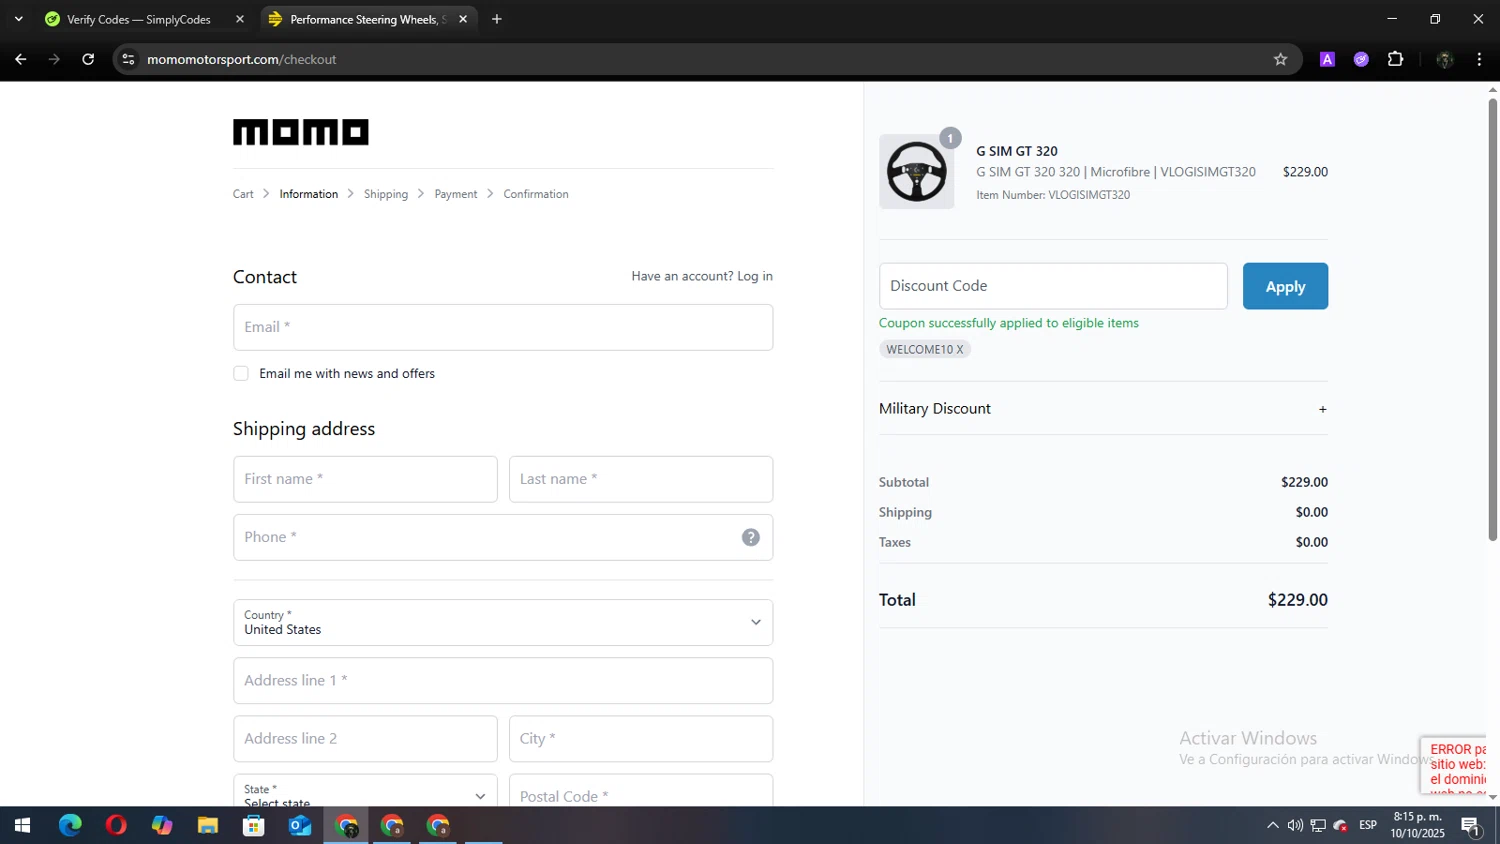
Task: Open the purple 'A' browser extension
Action: point(1327,59)
